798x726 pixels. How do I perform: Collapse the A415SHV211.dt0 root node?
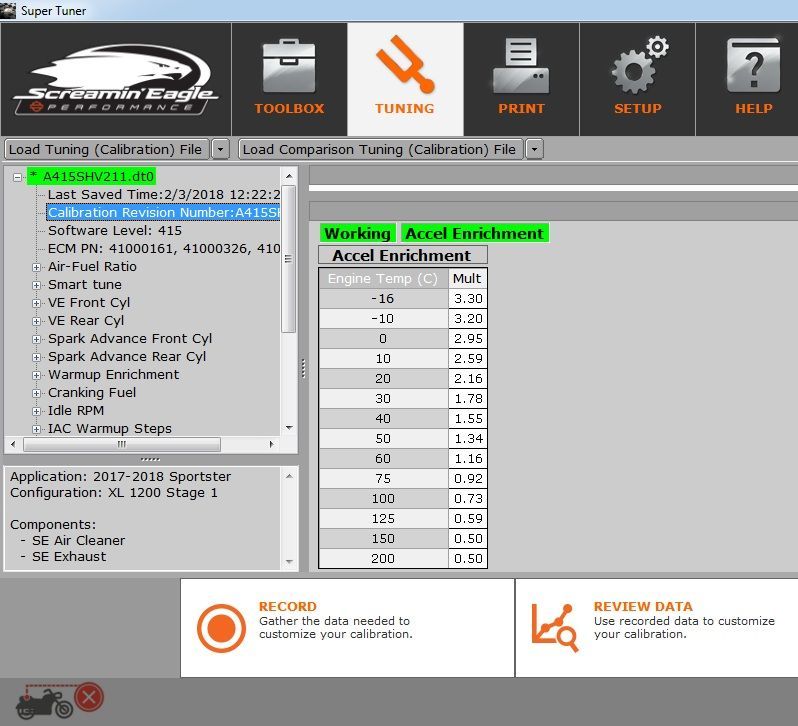[x=17, y=177]
